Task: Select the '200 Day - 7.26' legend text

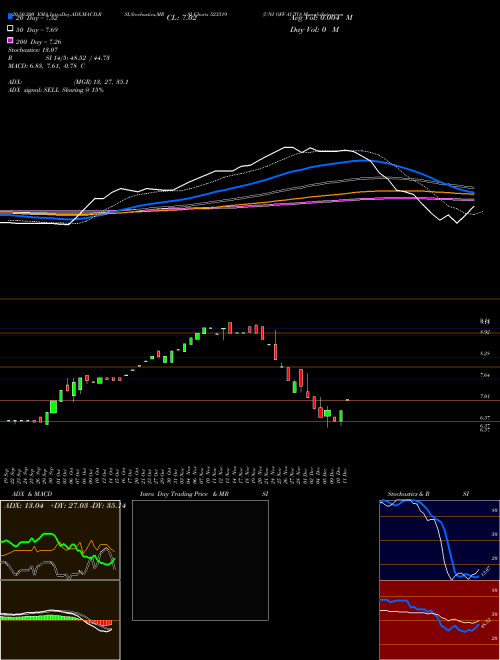Action: tap(39, 42)
